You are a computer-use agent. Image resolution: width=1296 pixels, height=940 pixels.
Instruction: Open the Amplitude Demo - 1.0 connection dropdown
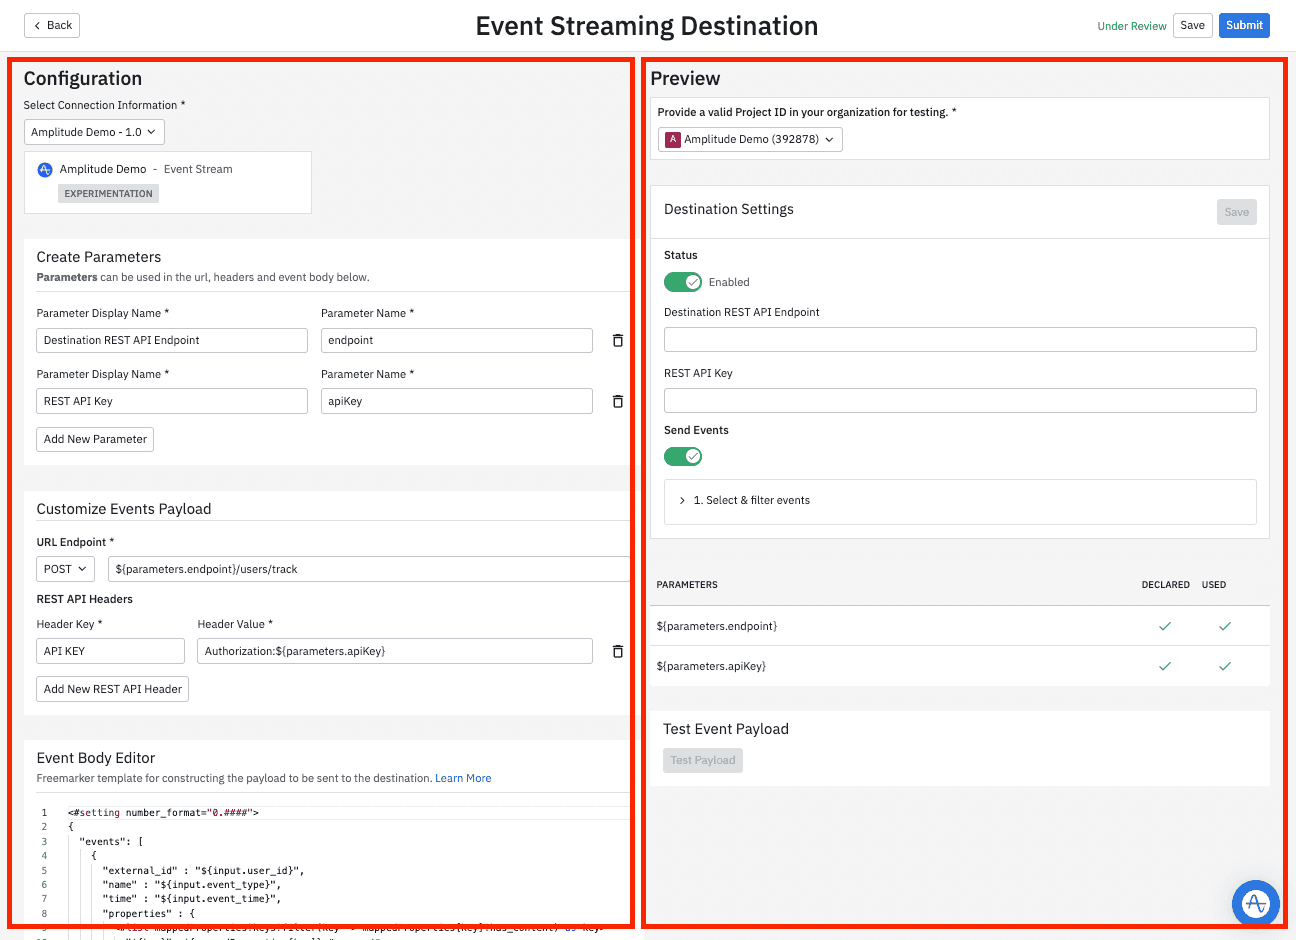94,131
